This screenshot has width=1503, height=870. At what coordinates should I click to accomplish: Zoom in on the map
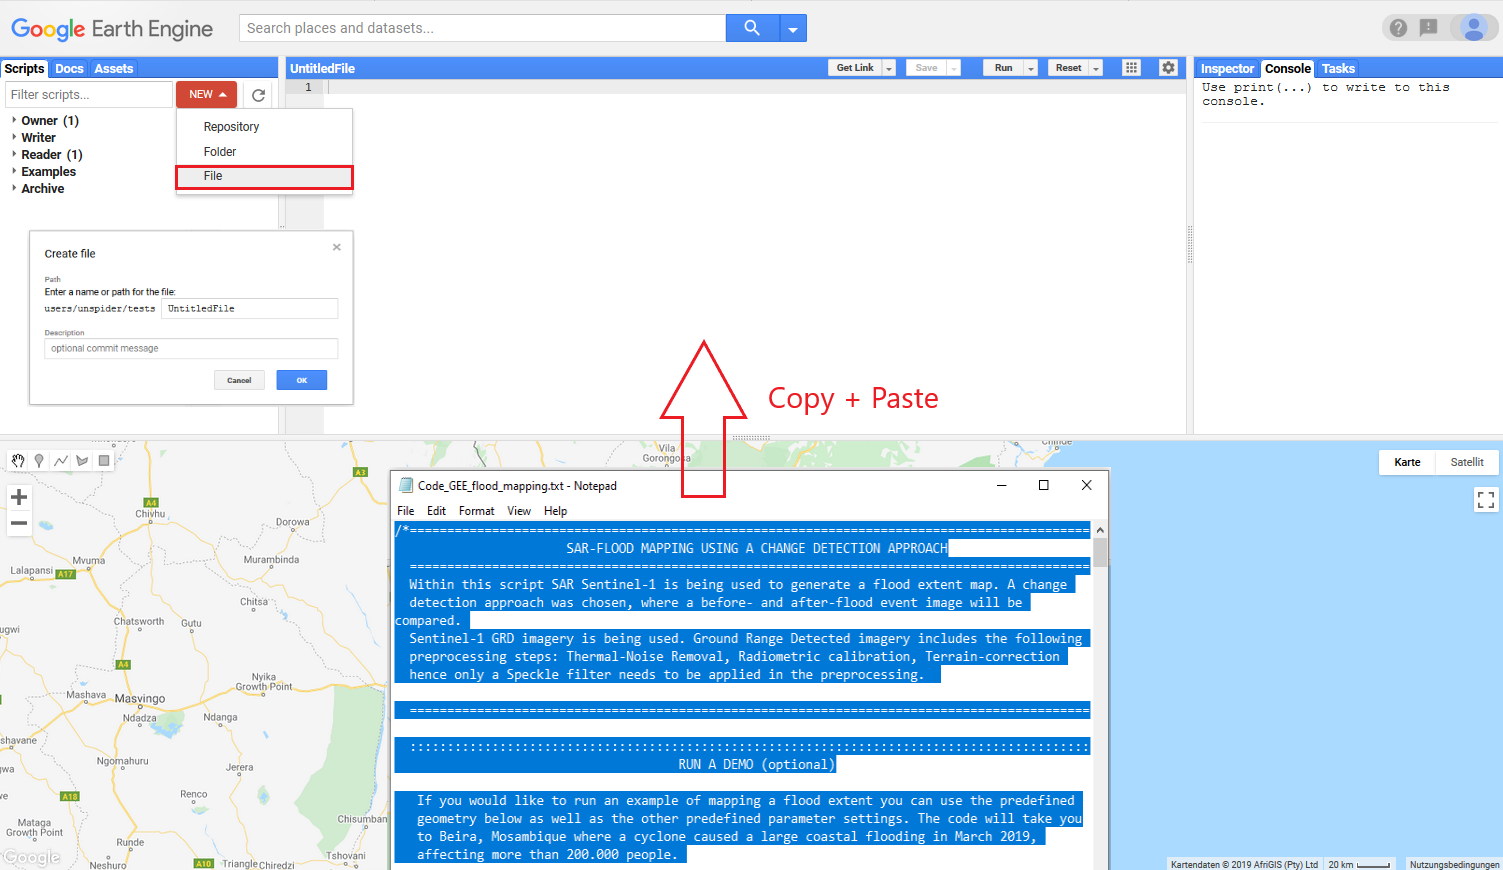point(18,496)
